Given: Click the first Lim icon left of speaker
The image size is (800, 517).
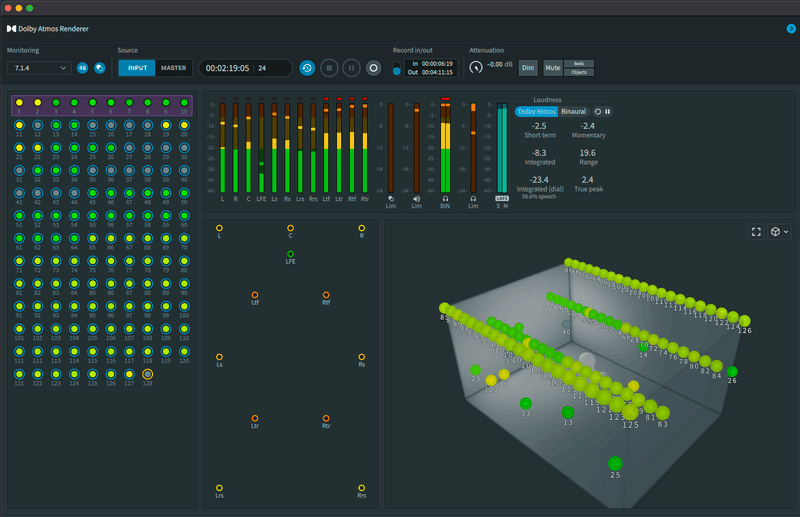Looking at the screenshot, I should (391, 199).
